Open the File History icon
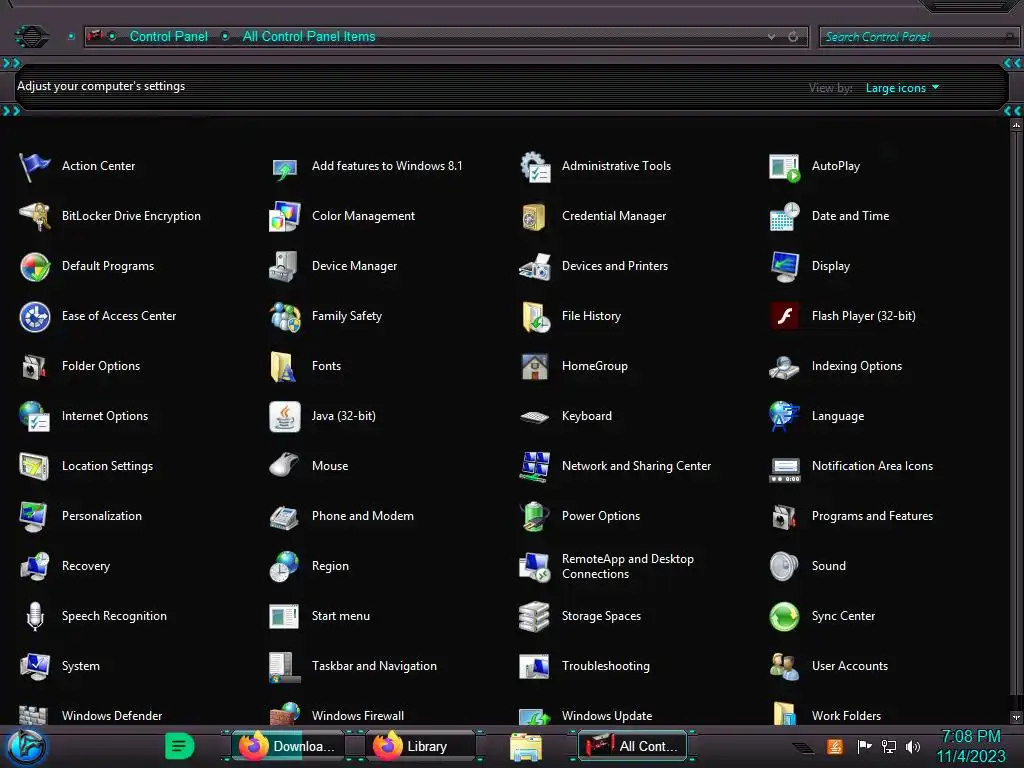The image size is (1024, 768). 535,317
